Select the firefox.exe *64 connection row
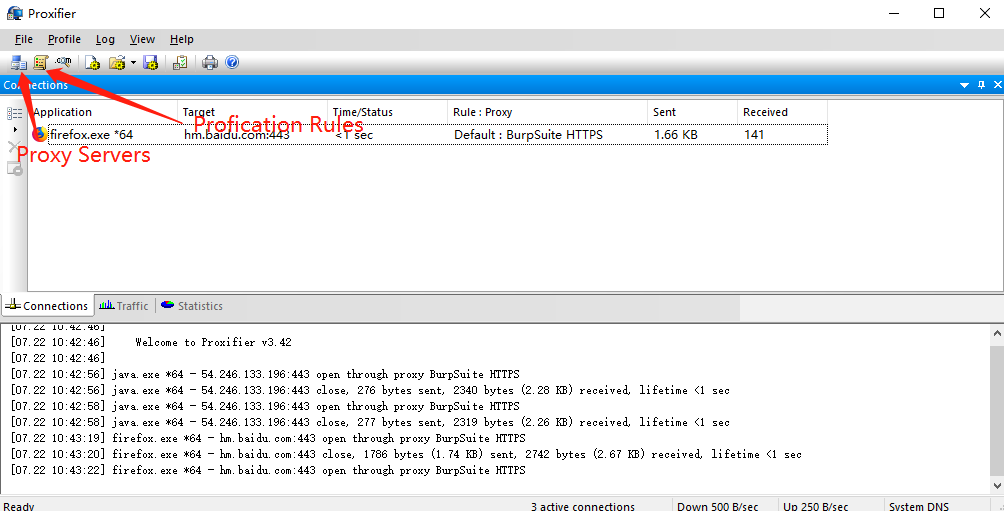The width and height of the screenshot is (1004, 511). click(429, 134)
